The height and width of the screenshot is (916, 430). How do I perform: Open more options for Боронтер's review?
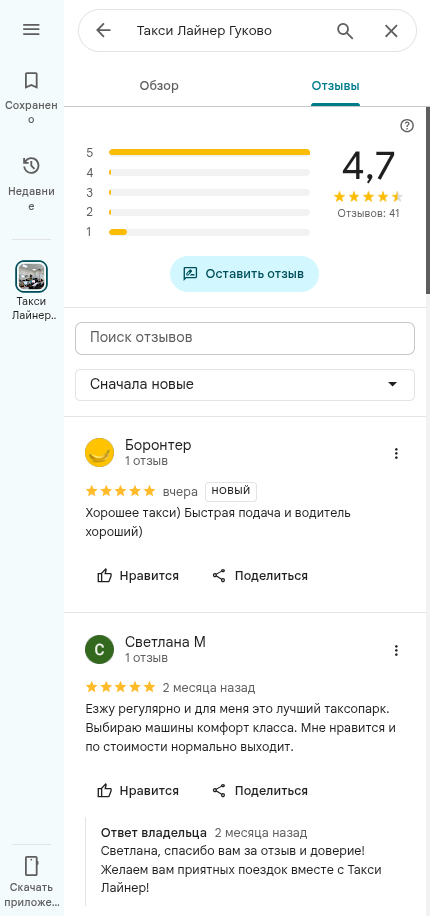coord(396,453)
